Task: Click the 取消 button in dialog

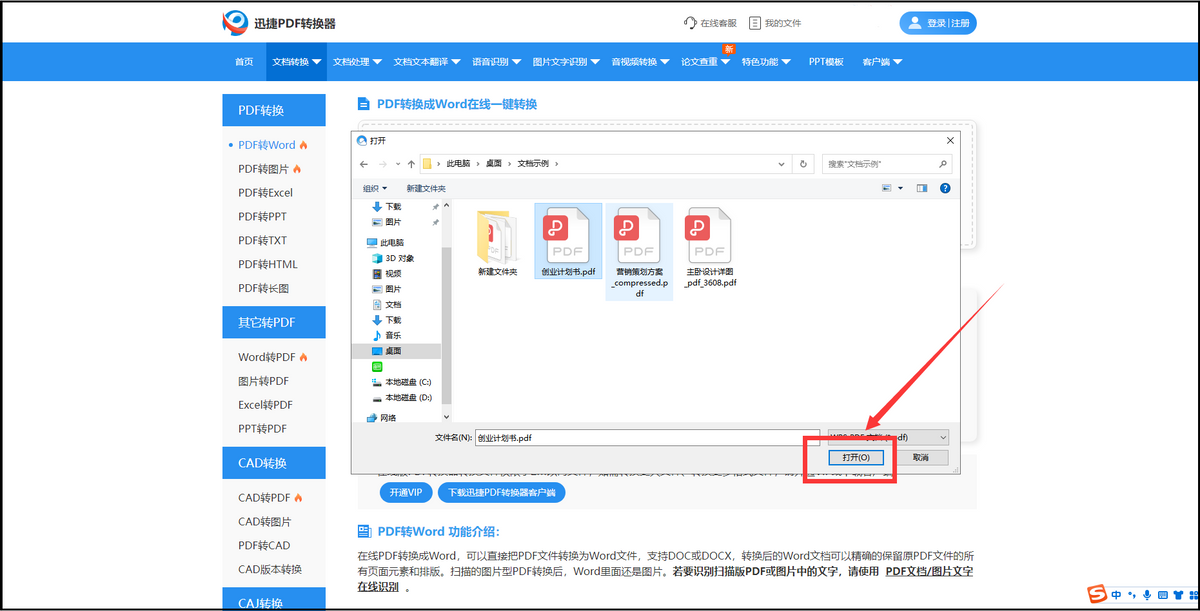Action: [x=921, y=457]
